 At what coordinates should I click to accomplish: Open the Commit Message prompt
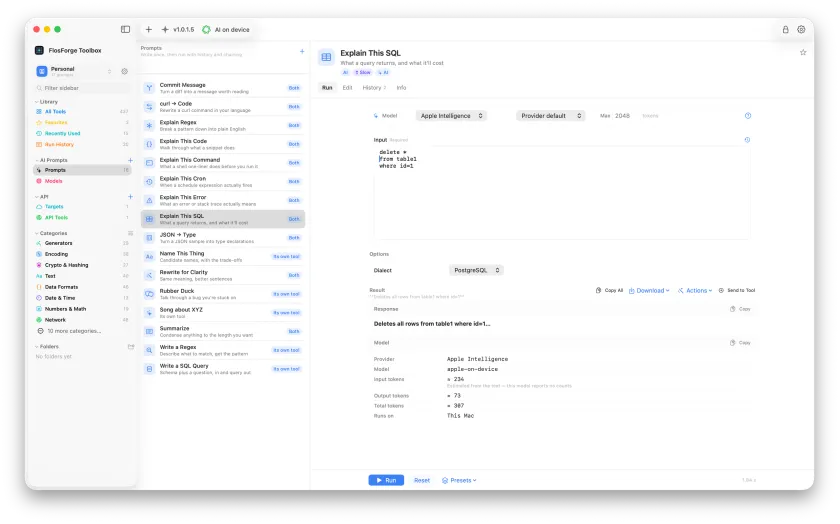coord(223,88)
